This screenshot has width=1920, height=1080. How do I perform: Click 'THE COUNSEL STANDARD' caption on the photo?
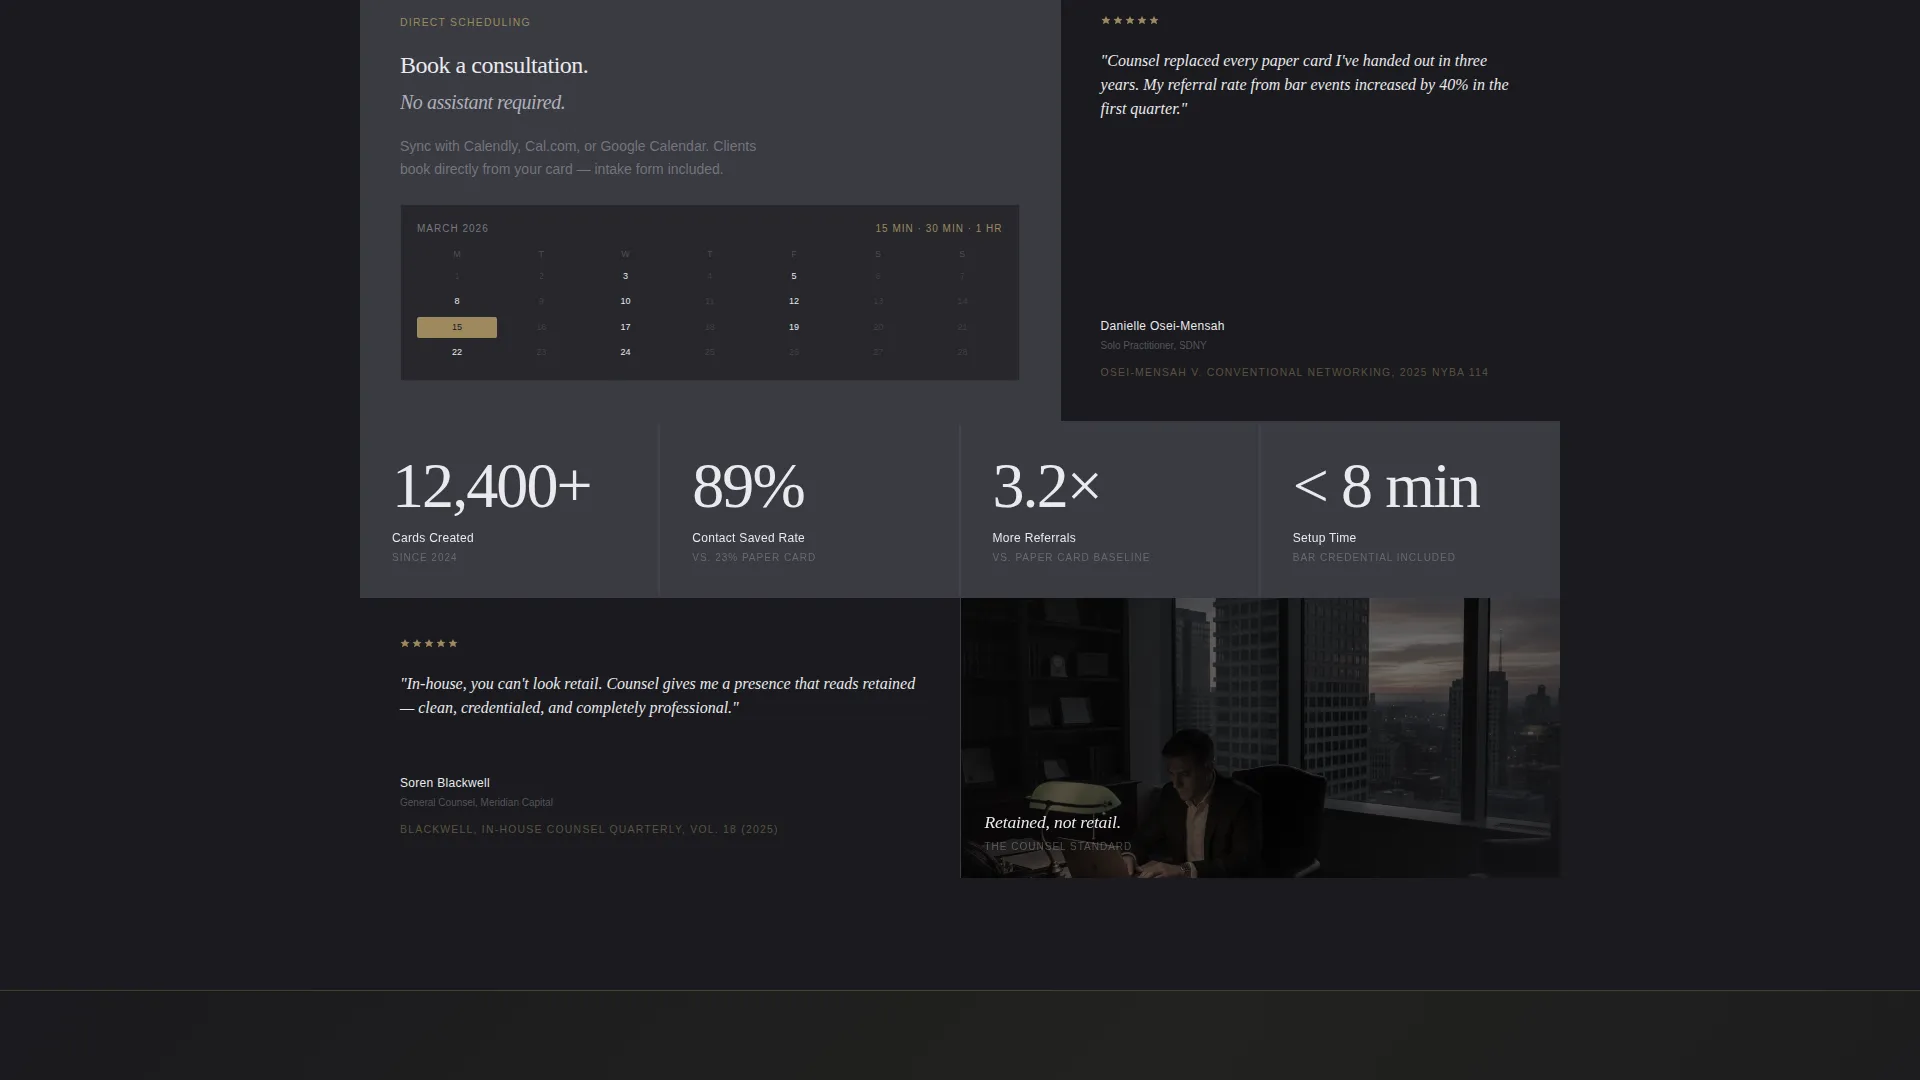1058,847
